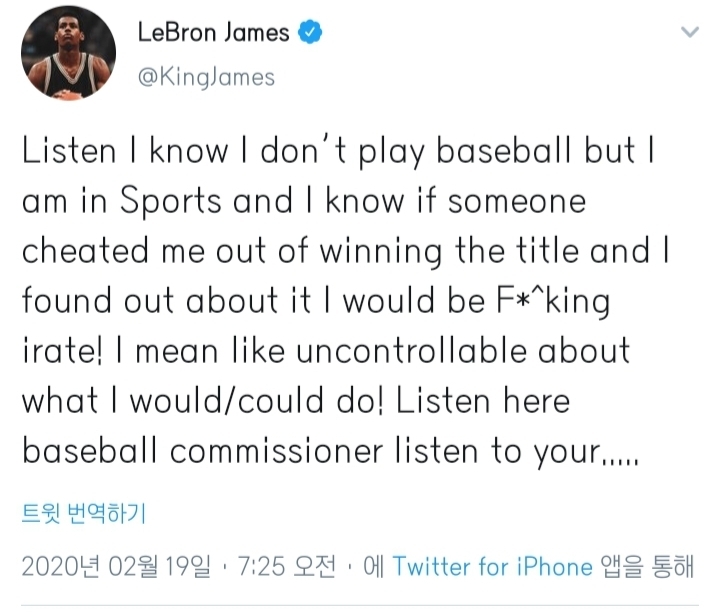Click the blue verified badge icon

[310, 32]
